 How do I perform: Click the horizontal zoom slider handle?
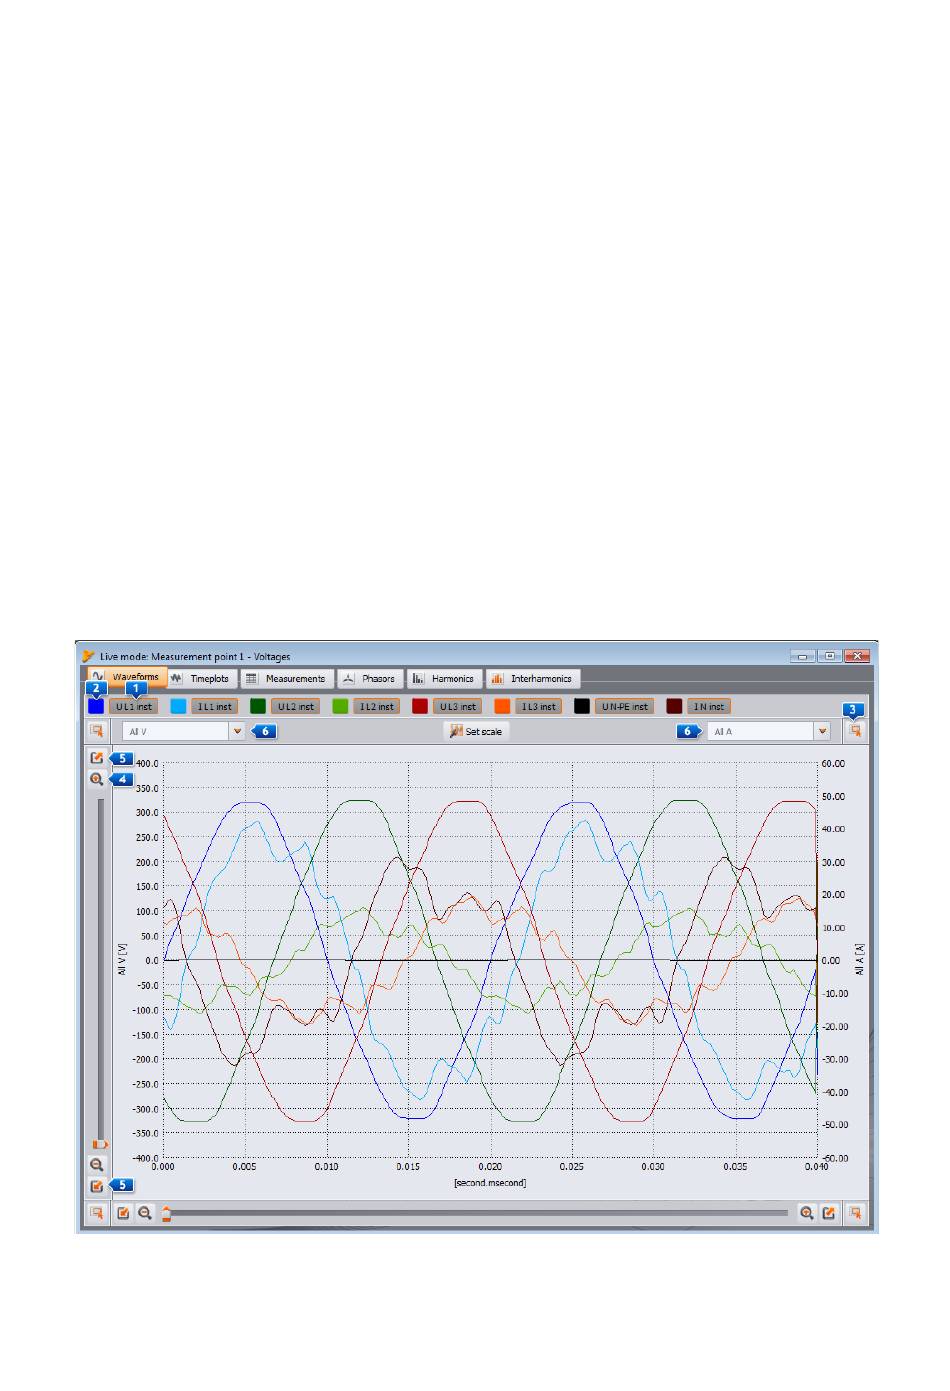pos(166,1214)
